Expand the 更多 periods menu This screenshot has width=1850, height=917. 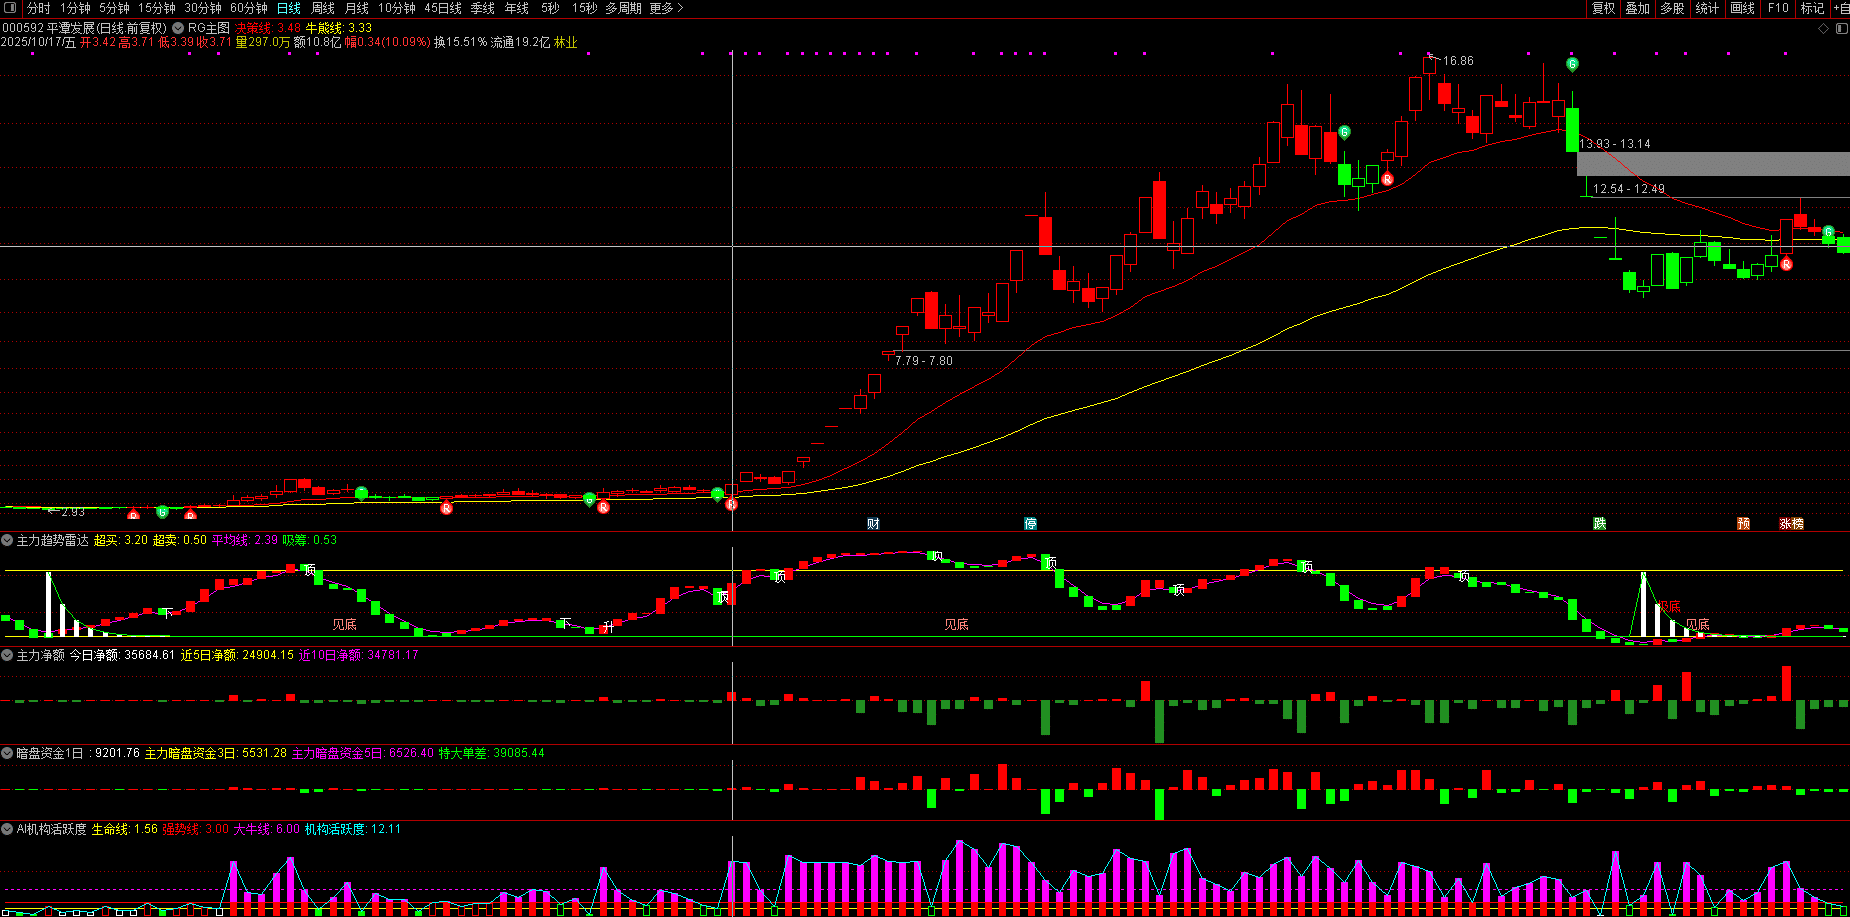click(x=666, y=8)
